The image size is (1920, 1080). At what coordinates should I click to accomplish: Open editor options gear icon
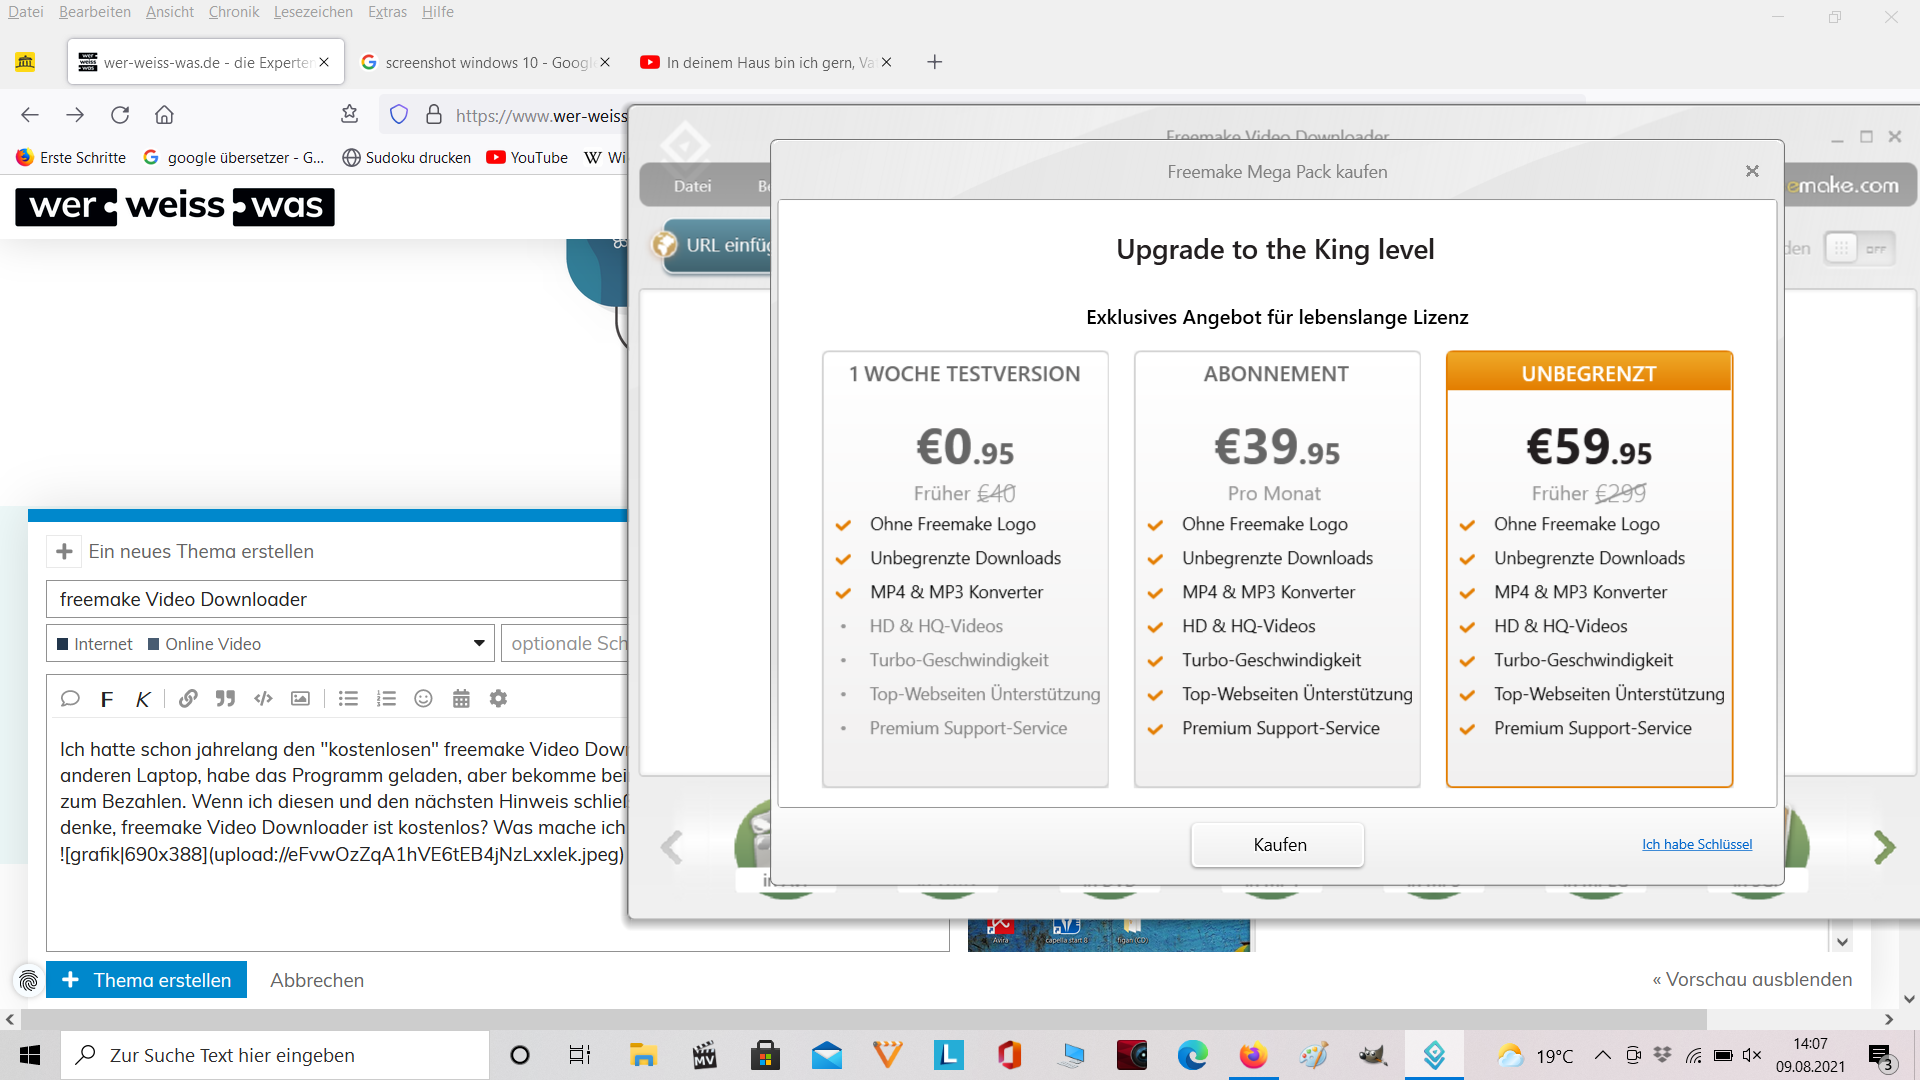click(x=498, y=699)
